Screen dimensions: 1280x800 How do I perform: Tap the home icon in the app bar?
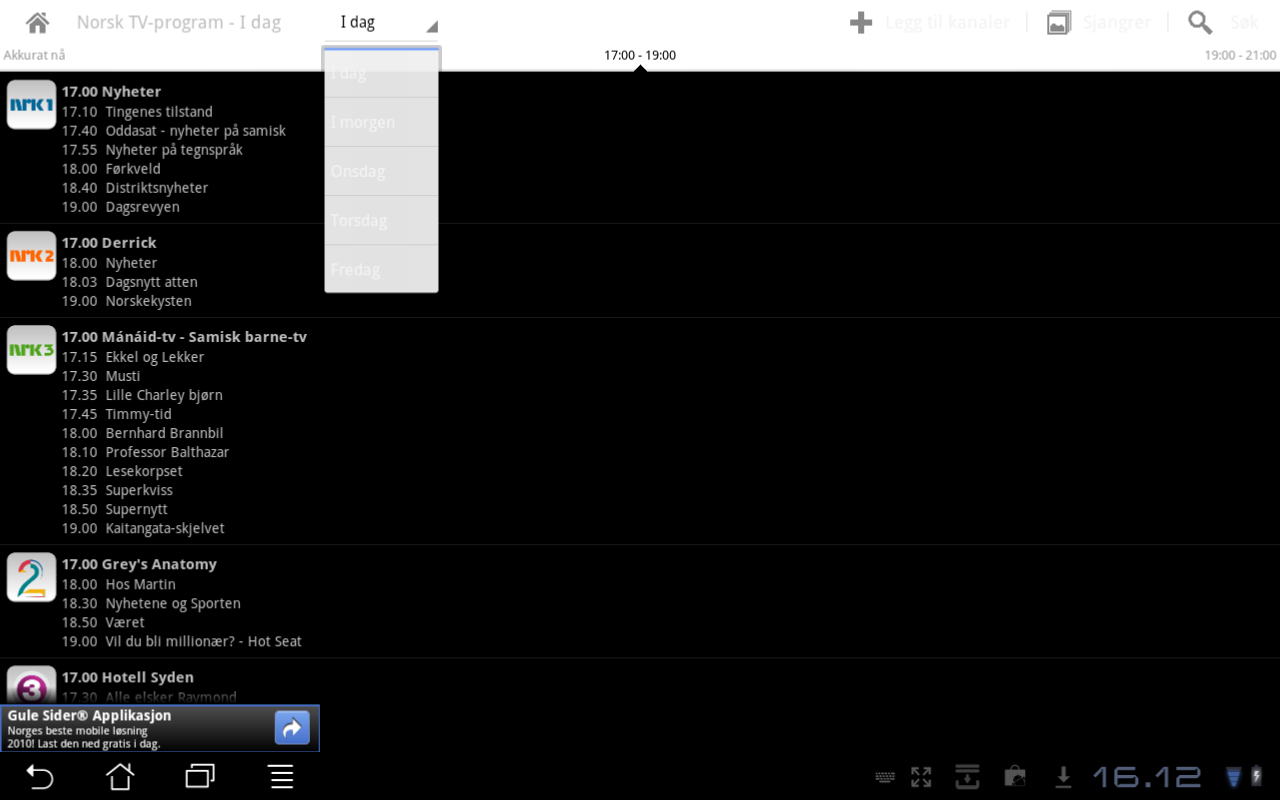[x=38, y=22]
